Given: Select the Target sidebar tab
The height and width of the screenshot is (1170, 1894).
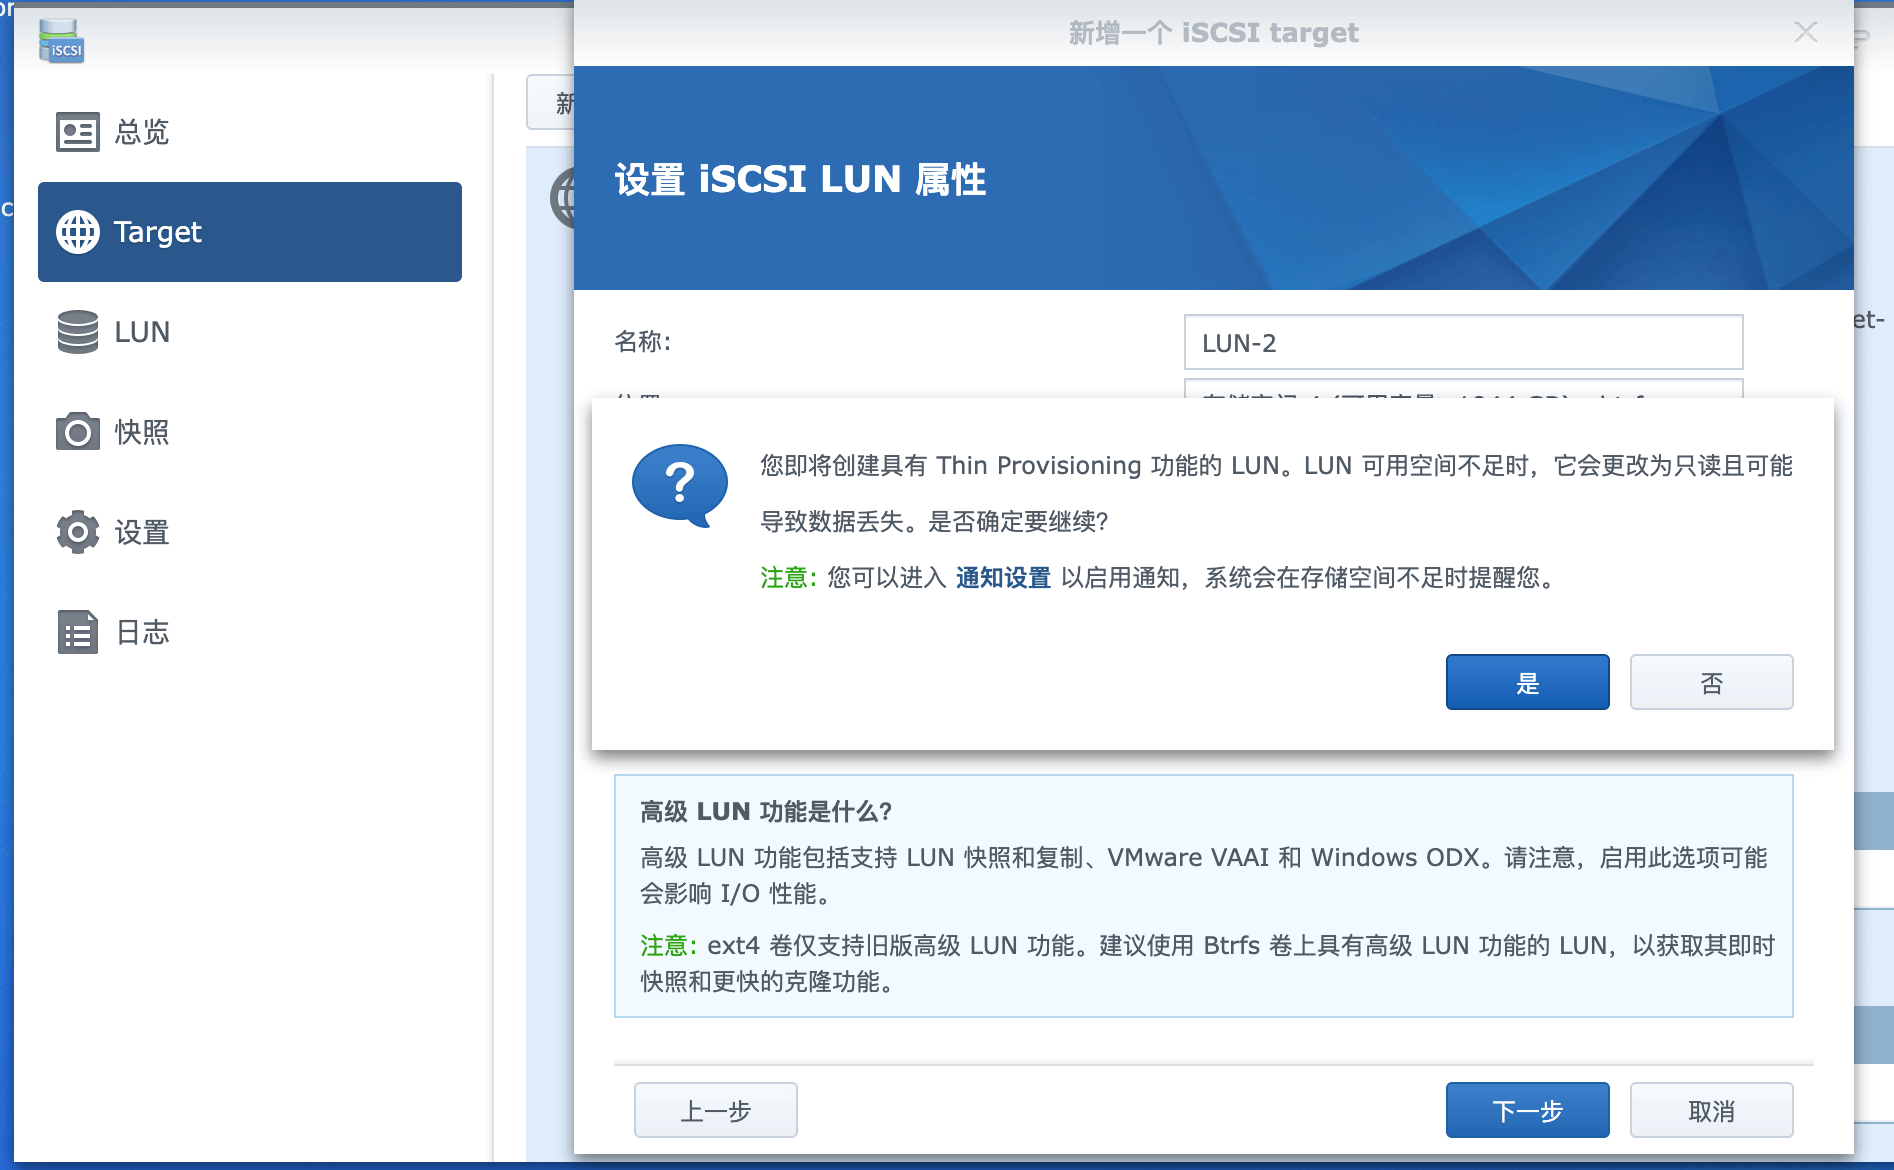Looking at the screenshot, I should [250, 232].
